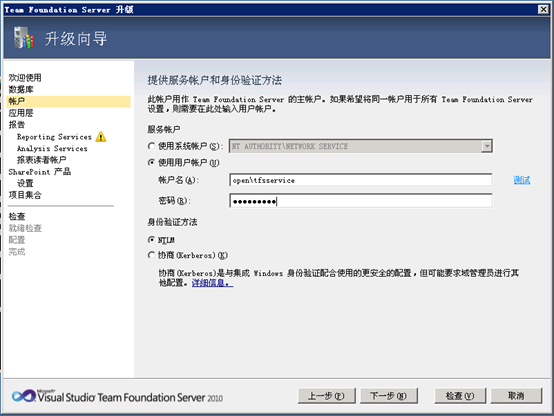Select the 使用用户帐户 radio button

[x=151, y=163]
